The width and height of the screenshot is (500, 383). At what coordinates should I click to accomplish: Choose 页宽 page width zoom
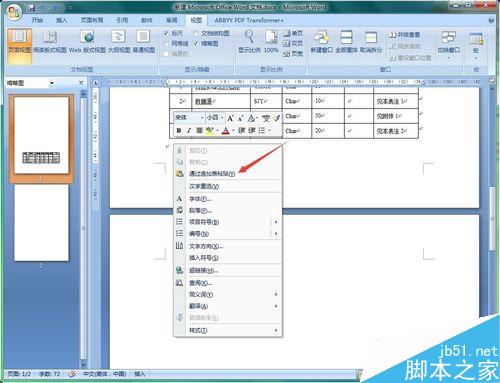click(293, 53)
